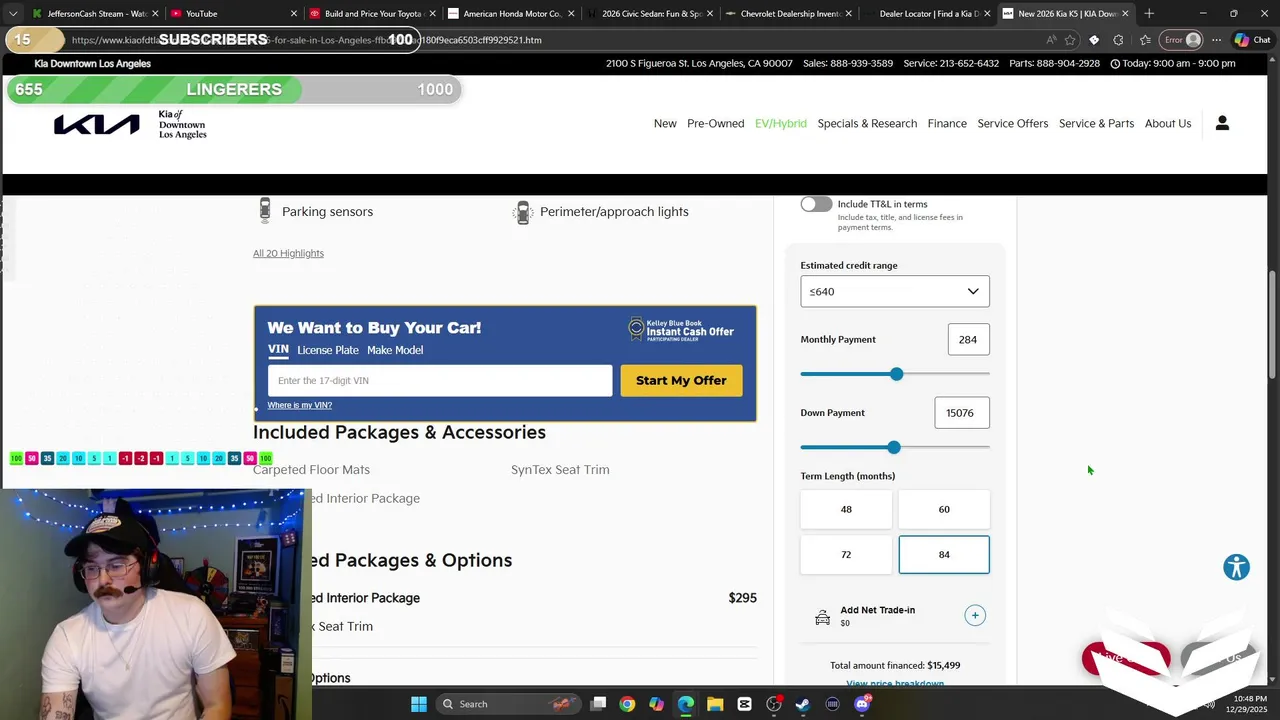
Task: Click the favorites star icon in address bar
Action: point(1070,40)
